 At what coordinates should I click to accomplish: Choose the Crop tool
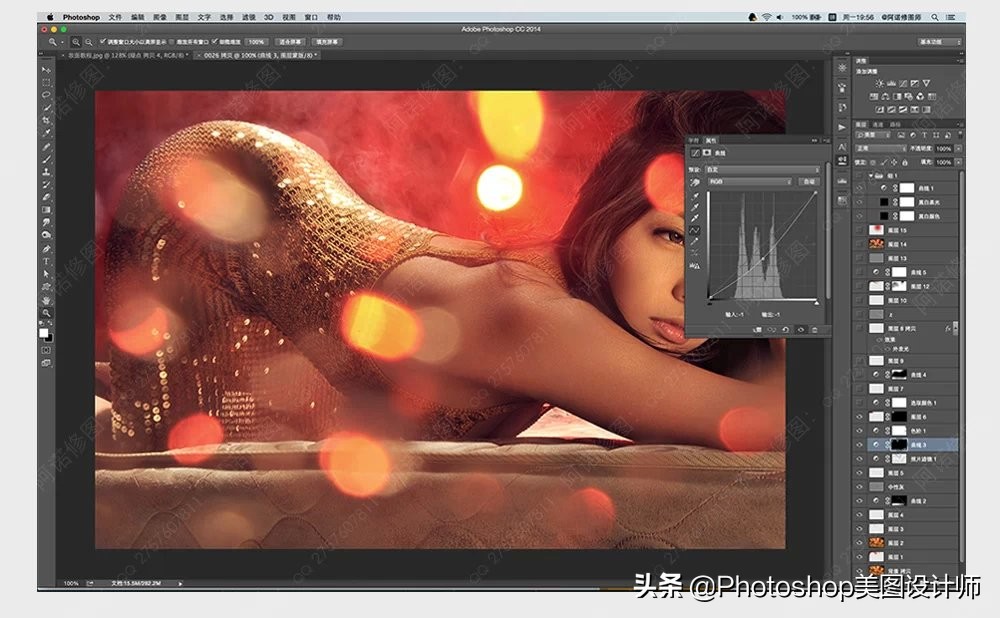(47, 120)
